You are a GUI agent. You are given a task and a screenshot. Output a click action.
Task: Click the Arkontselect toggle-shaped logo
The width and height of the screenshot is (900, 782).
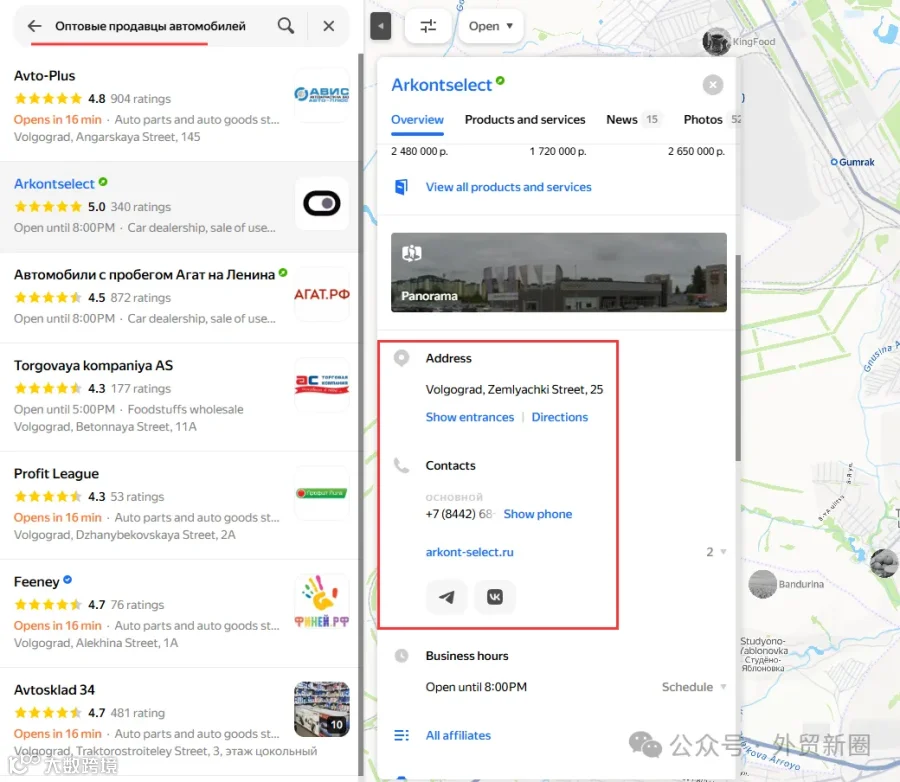321,203
